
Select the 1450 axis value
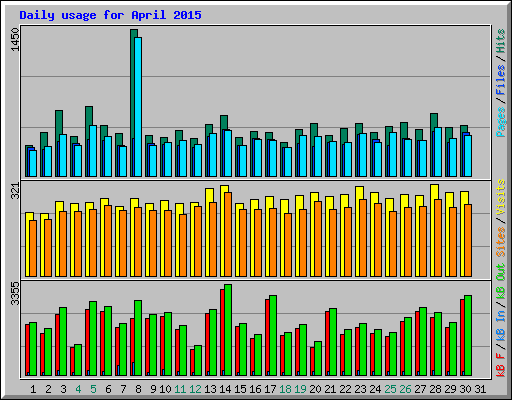tap(15, 40)
